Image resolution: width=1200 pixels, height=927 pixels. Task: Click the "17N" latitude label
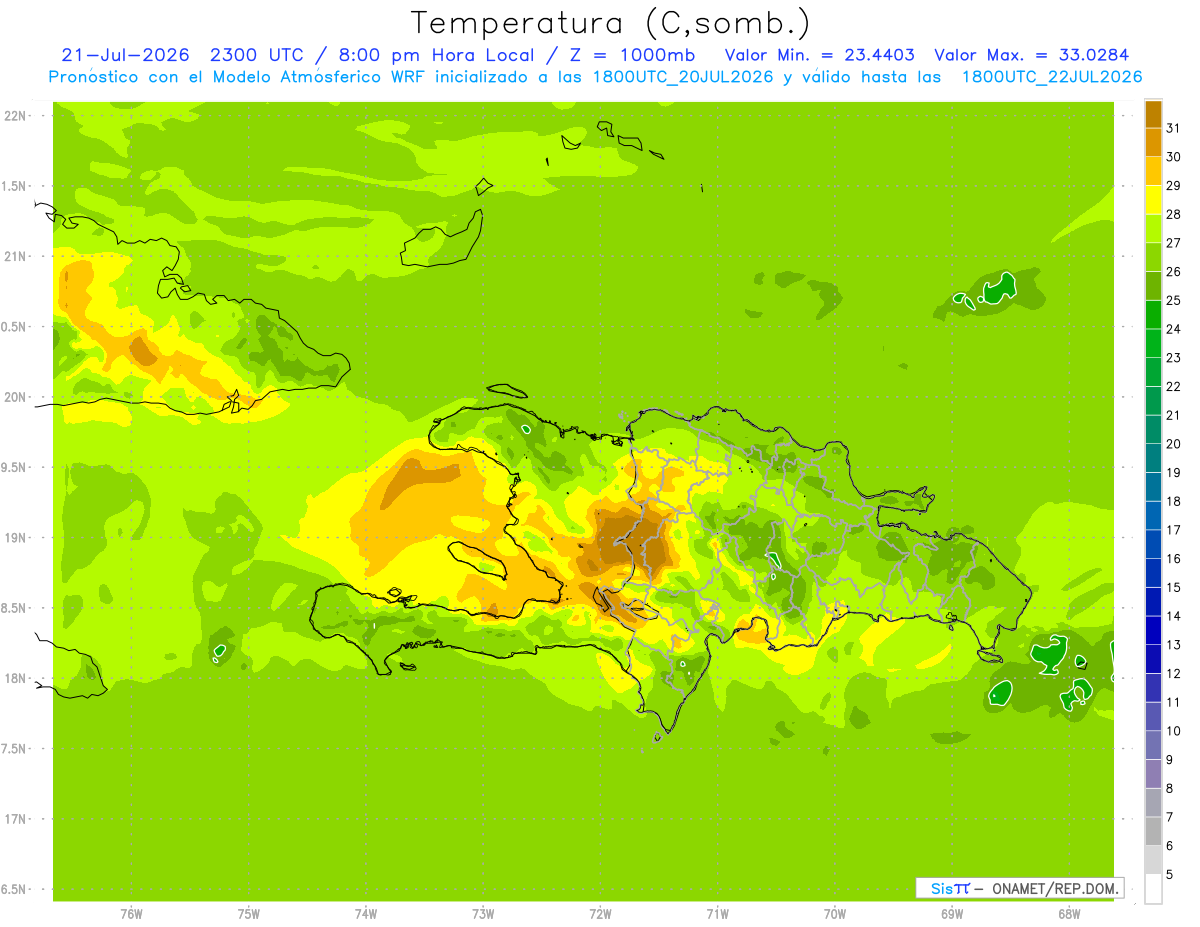point(16,819)
